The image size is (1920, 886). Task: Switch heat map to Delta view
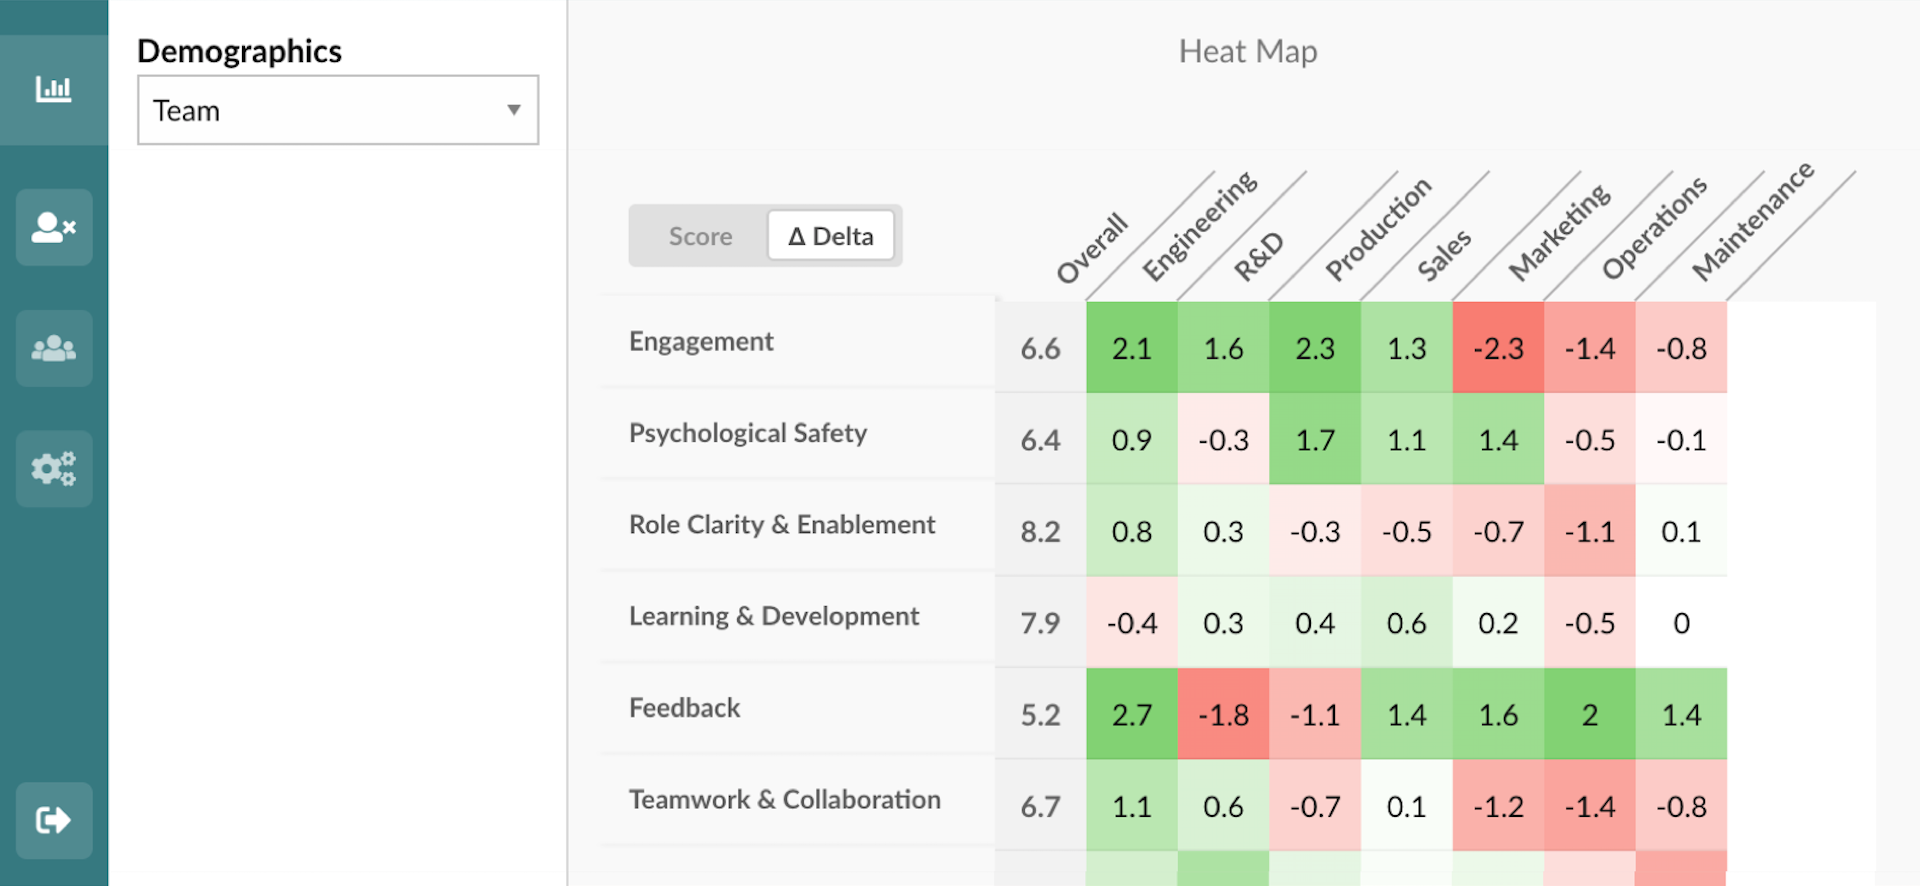[831, 237]
